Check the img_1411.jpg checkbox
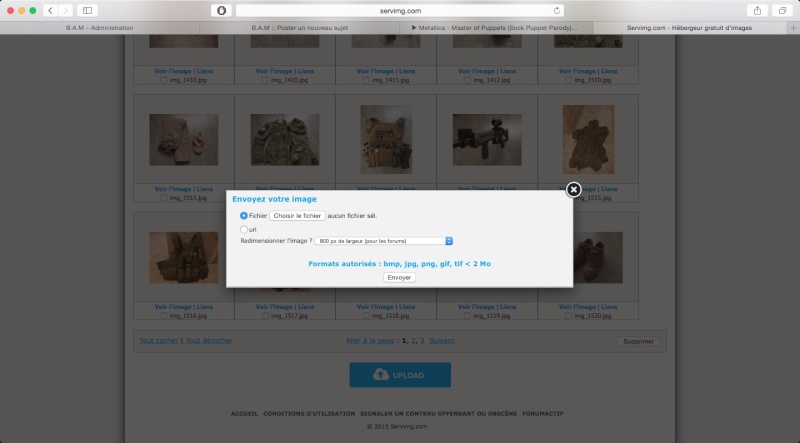The image size is (800, 443). (366, 80)
